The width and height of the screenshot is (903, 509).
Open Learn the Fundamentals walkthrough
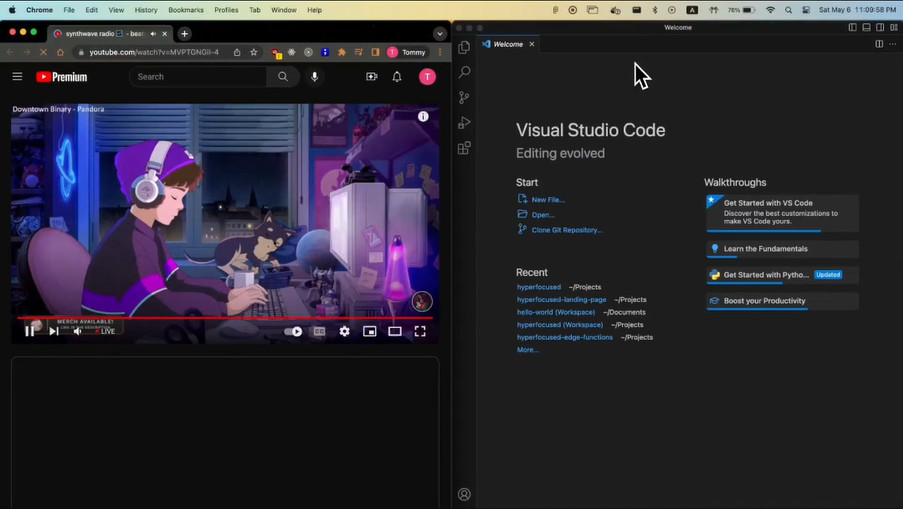click(x=782, y=249)
